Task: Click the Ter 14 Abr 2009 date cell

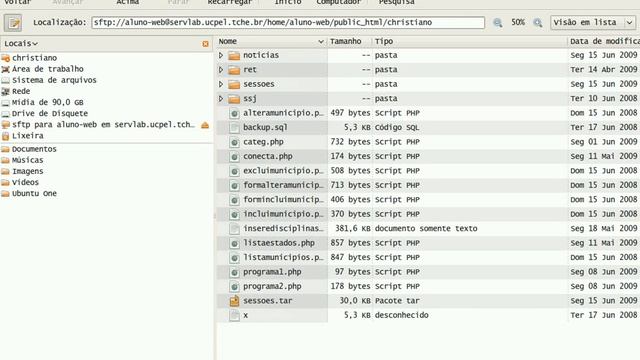Action: click(x=604, y=70)
